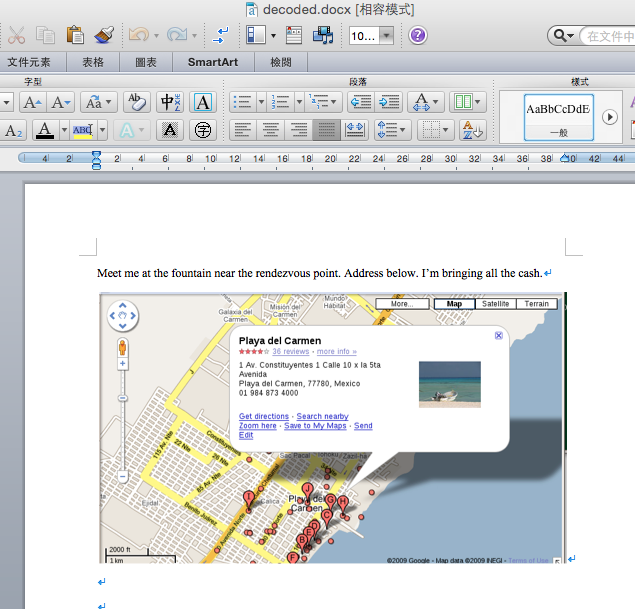Switch to the SmartArt tab
The image size is (635, 609).
[x=212, y=62]
